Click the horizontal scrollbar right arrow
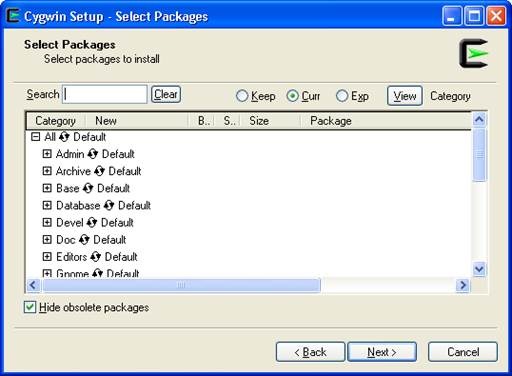Viewport: 512px width, 376px height. click(x=463, y=285)
